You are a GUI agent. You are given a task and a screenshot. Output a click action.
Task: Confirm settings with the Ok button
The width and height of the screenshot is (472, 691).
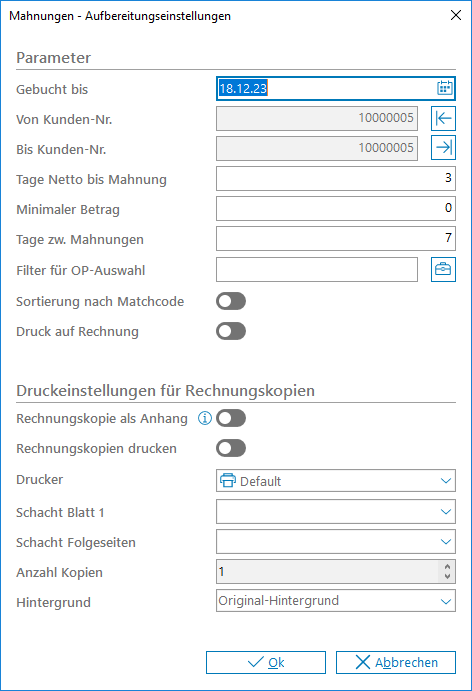tap(266, 662)
